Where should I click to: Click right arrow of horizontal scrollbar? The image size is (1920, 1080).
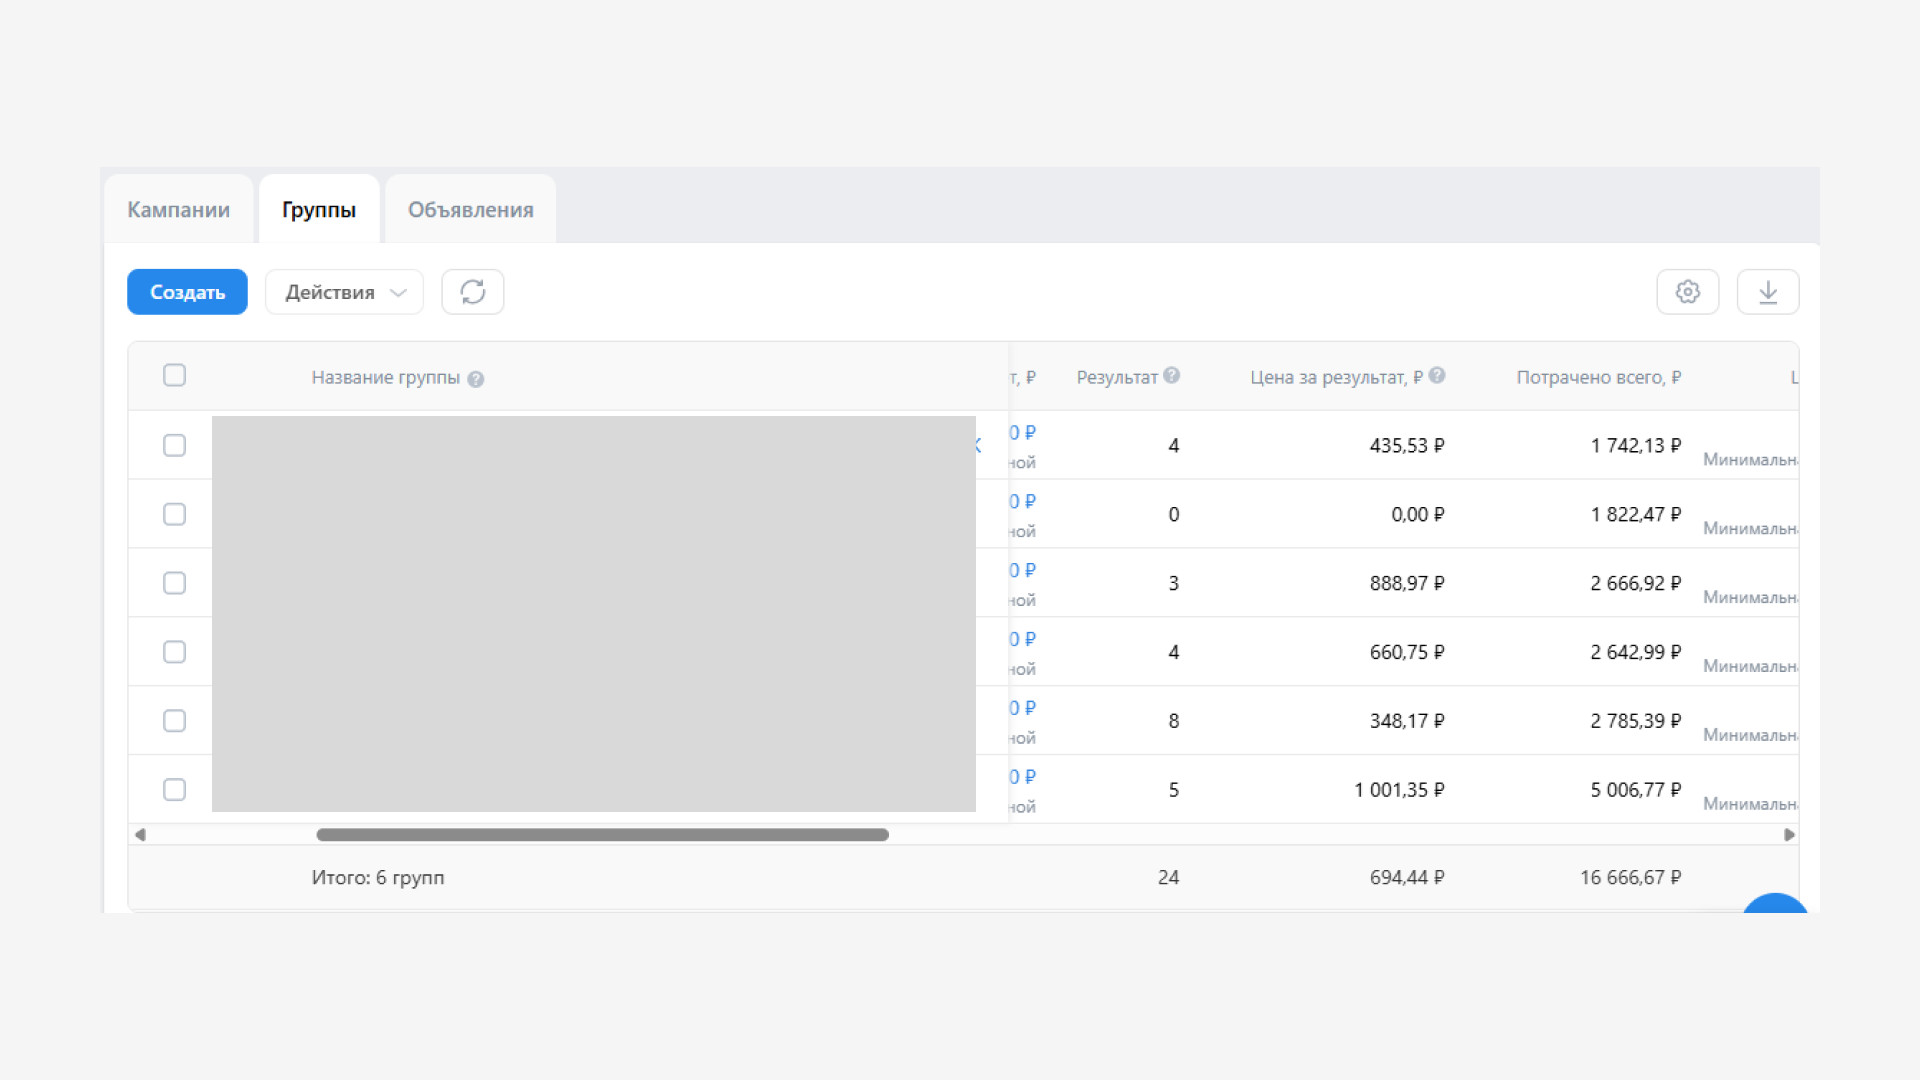tap(1789, 835)
